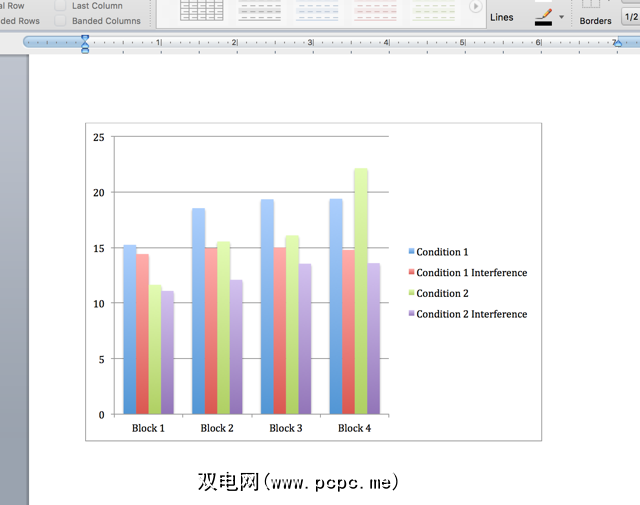Click the value 25 on vertical axis
Screen dimensions: 640x505
(x=98, y=138)
